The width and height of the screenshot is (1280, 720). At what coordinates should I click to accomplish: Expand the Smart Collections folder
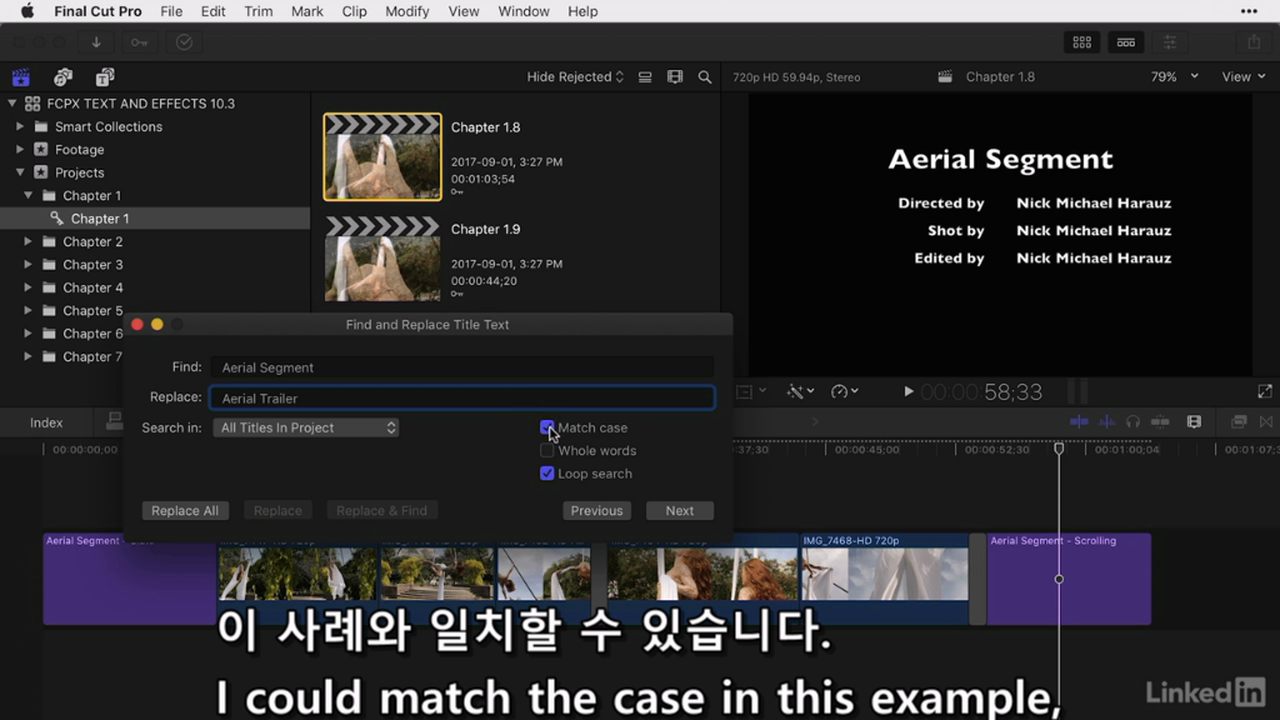point(20,126)
